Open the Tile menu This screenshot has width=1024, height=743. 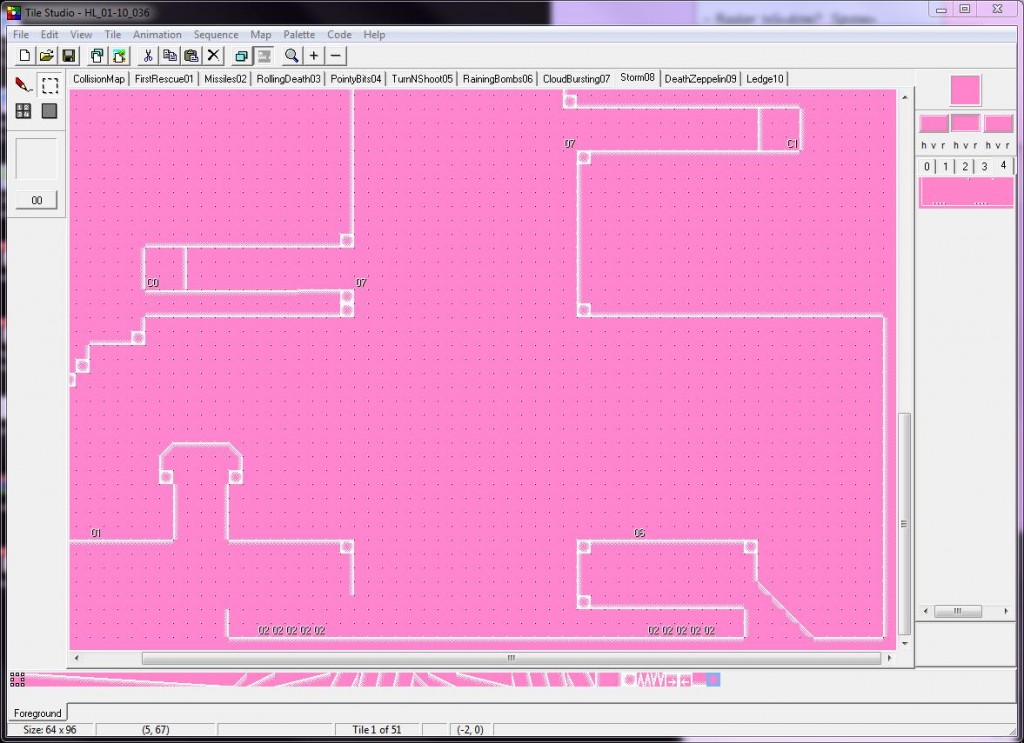tap(113, 35)
